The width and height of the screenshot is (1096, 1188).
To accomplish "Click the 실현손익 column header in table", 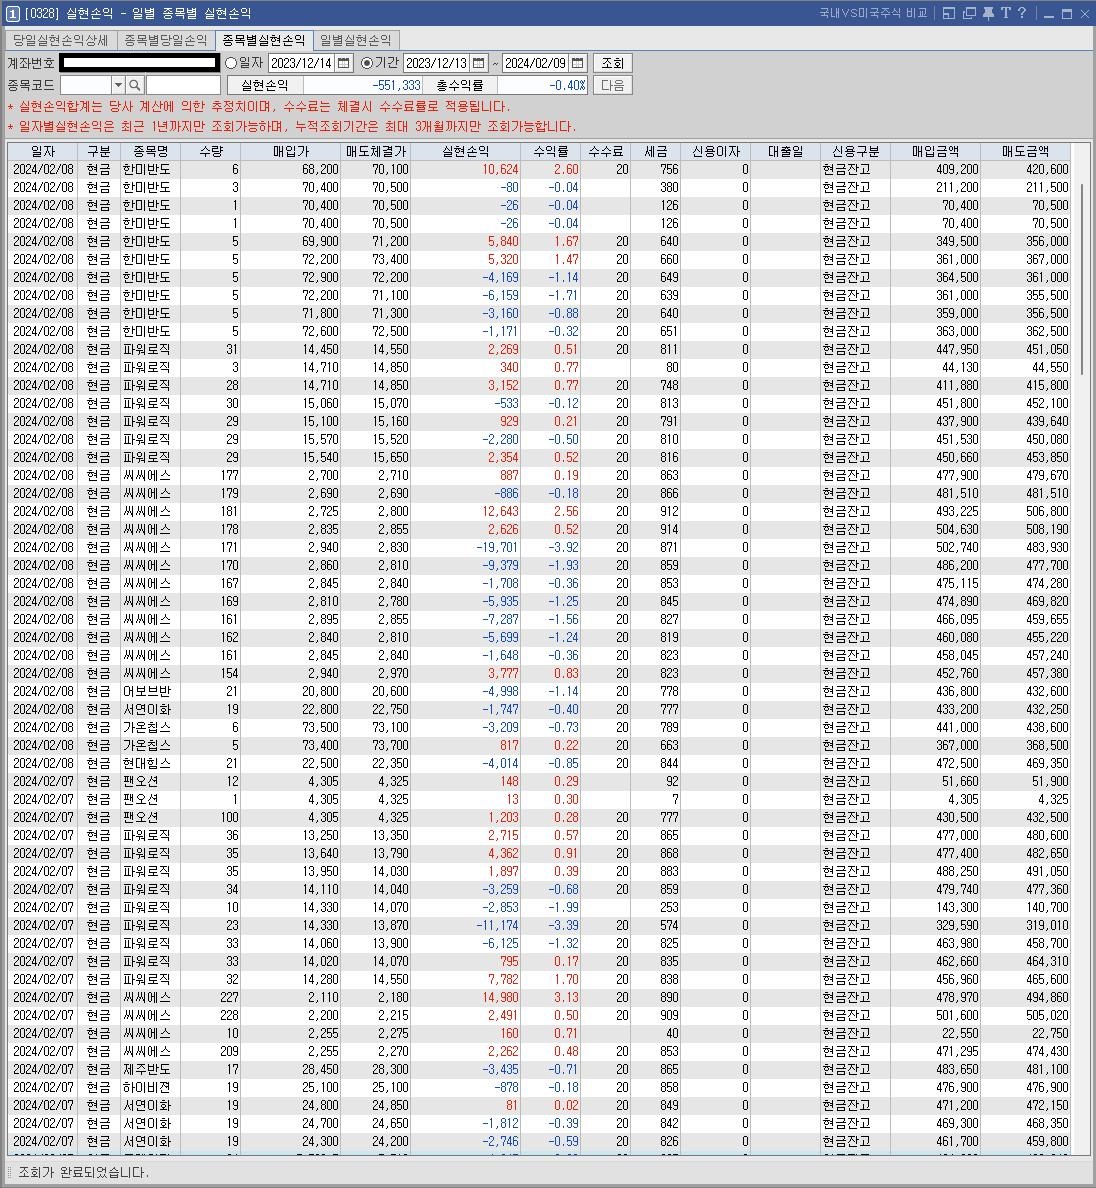I will pos(465,152).
